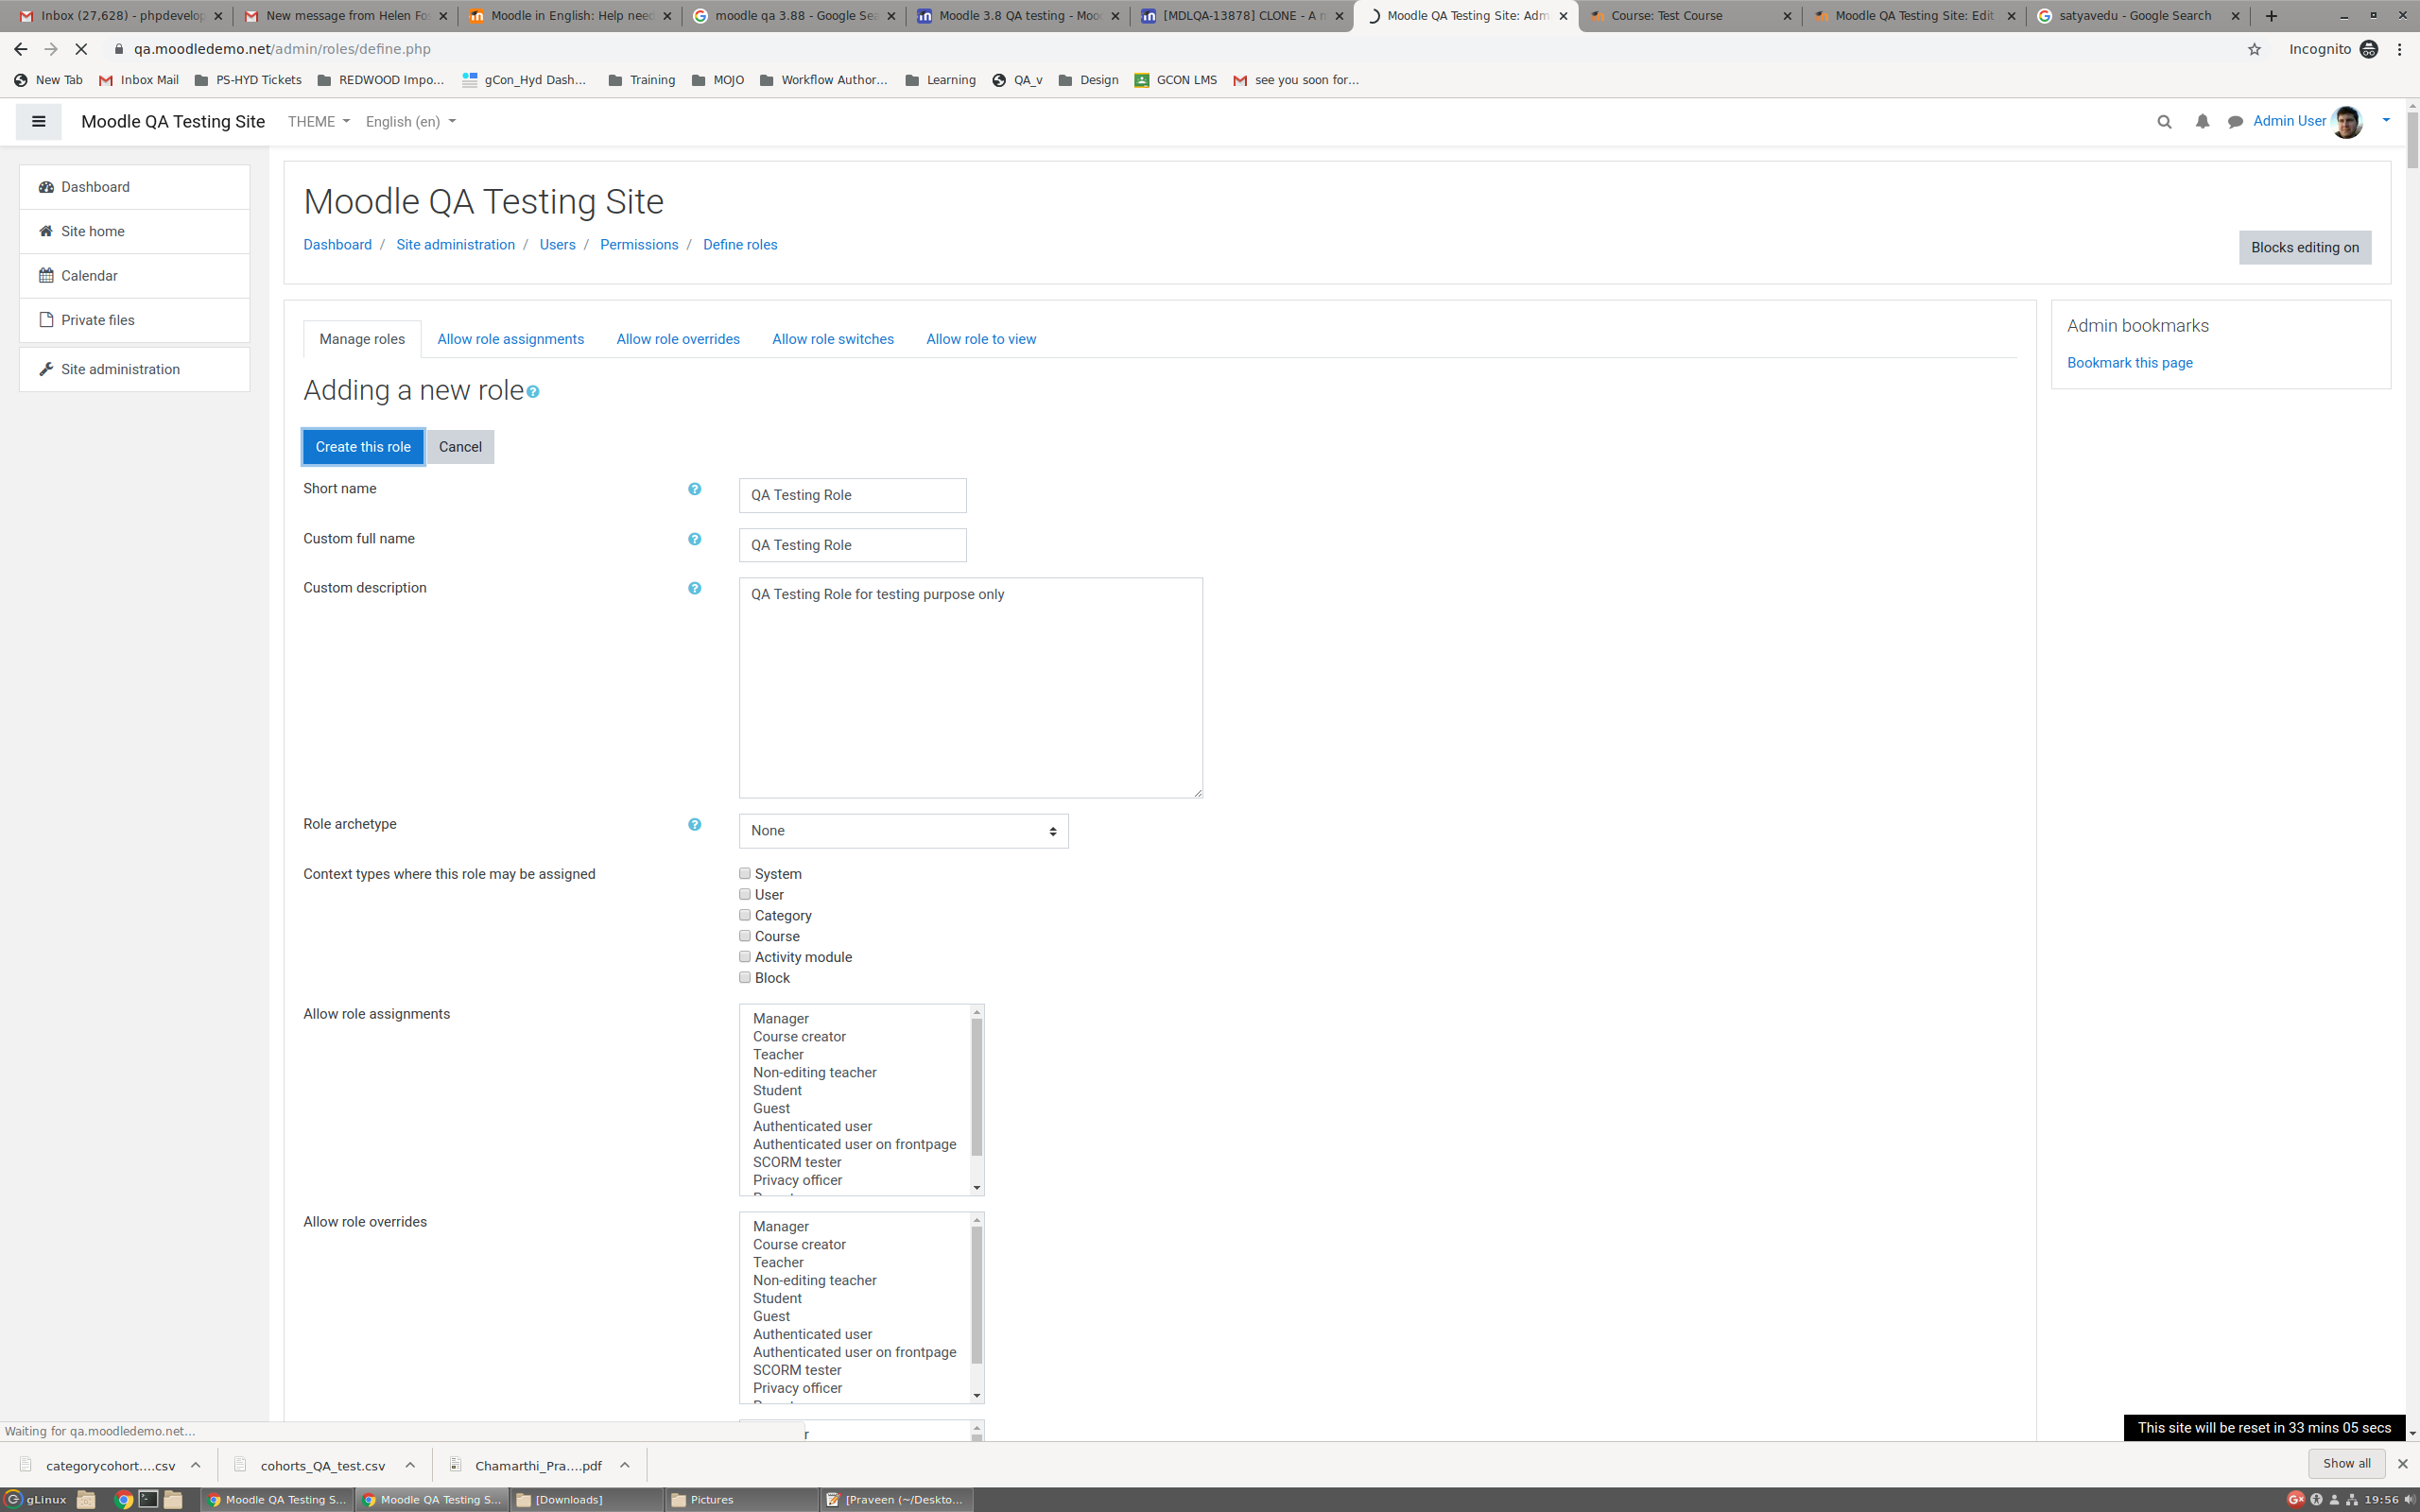Screen dimensions: 2420x1512
Task: Expand the THEME menu
Action: point(318,122)
